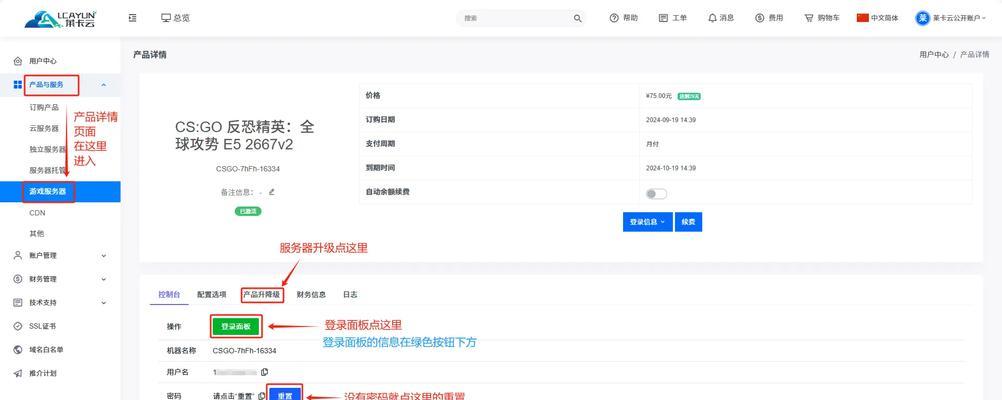Open the 登录信息 dropdown button
Image resolution: width=1002 pixels, height=400 pixels.
pos(647,222)
